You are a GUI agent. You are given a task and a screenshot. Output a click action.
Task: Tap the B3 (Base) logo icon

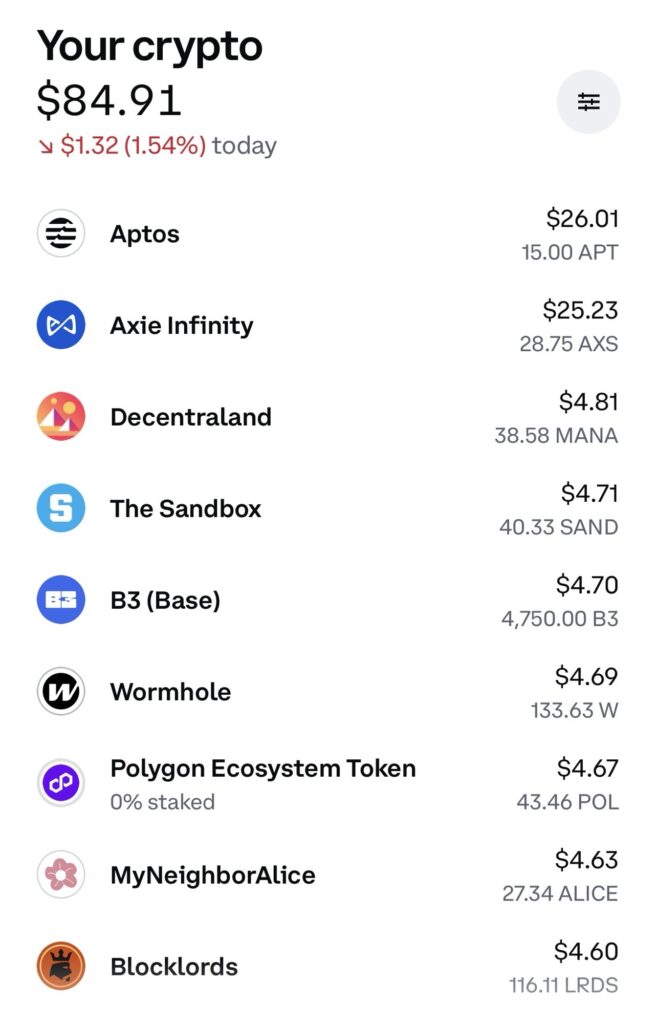pyautogui.click(x=61, y=600)
